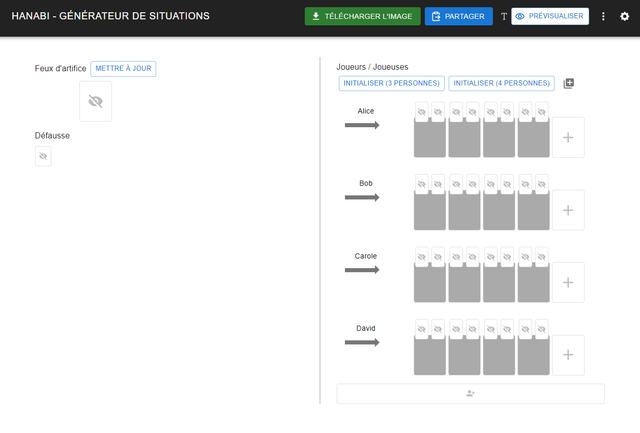
Task: Select Carole's third gray card
Action: [499, 284]
